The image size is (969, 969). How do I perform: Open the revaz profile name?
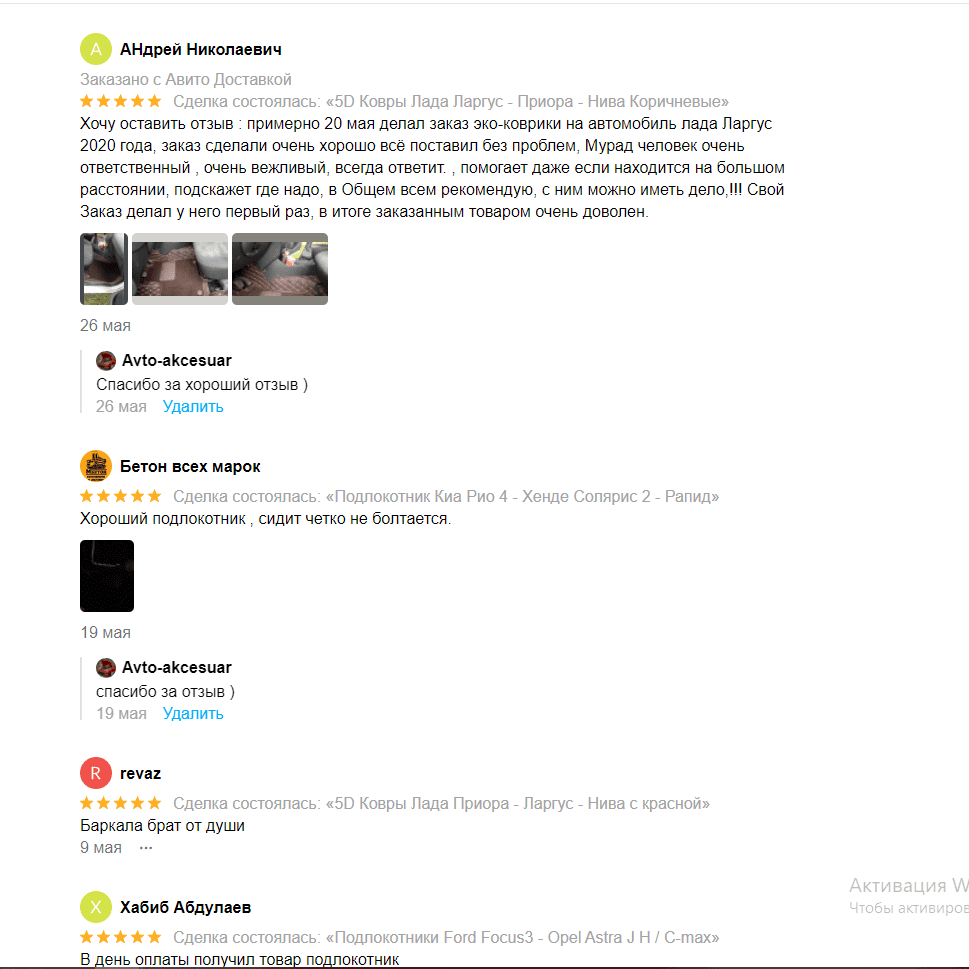[140, 774]
